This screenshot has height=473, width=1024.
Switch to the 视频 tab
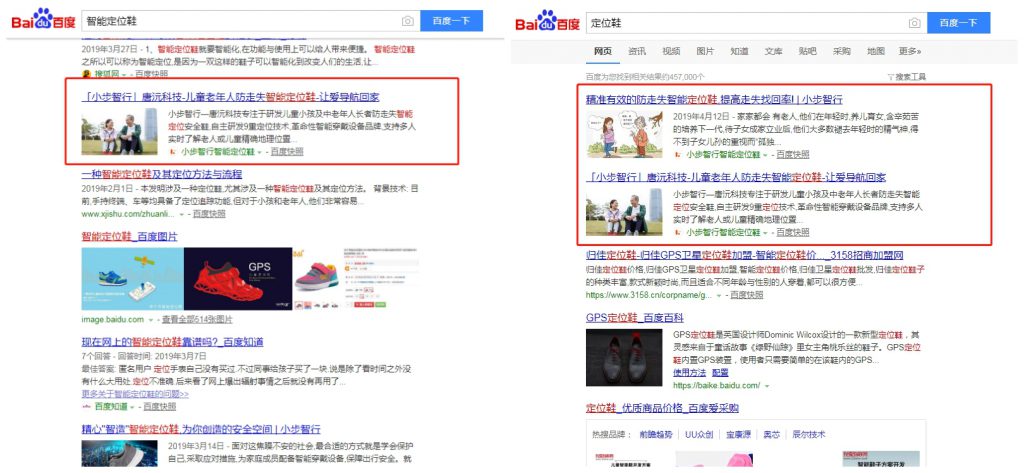[671, 52]
